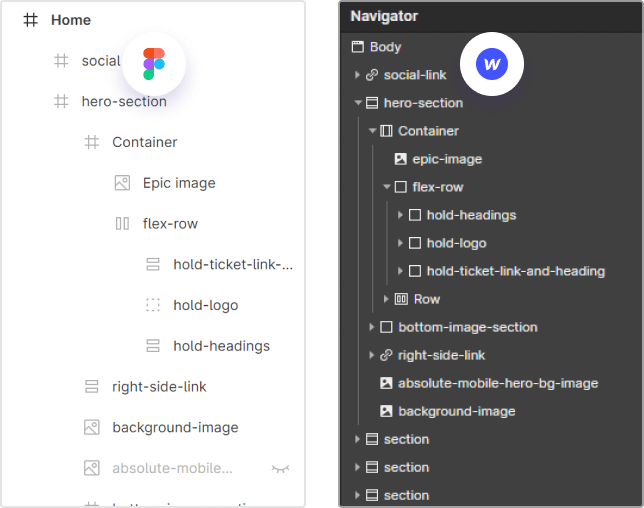The image size is (644, 508).
Task: Expand the bottom-image-section node in Navigator
Action: point(372,327)
